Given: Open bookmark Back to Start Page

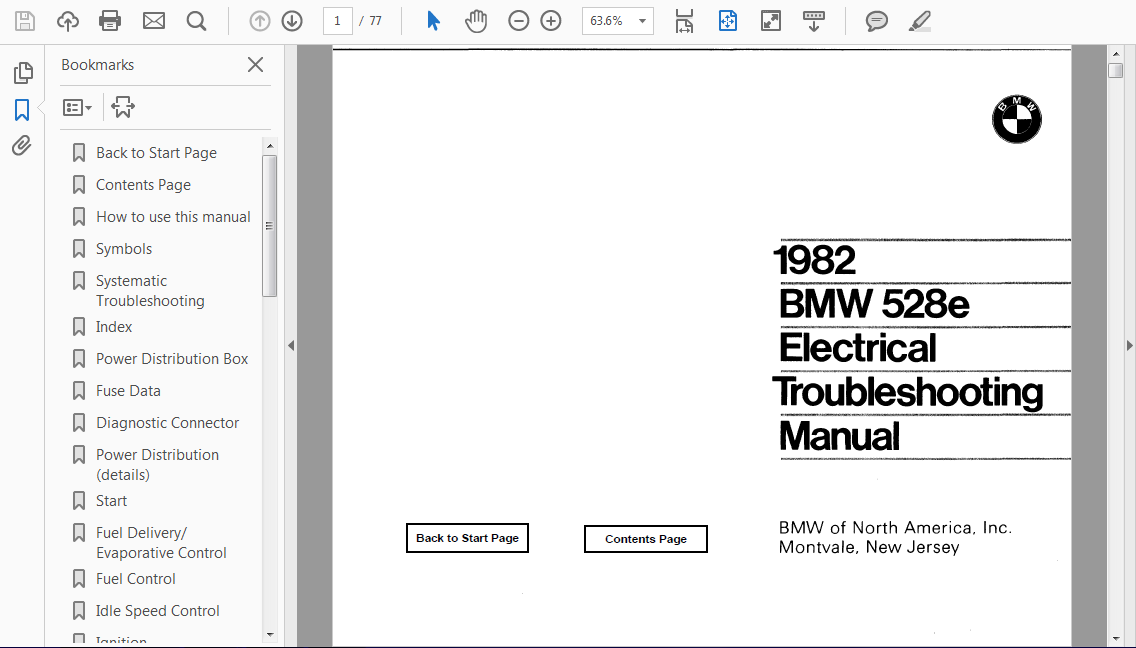Looking at the screenshot, I should (x=156, y=153).
